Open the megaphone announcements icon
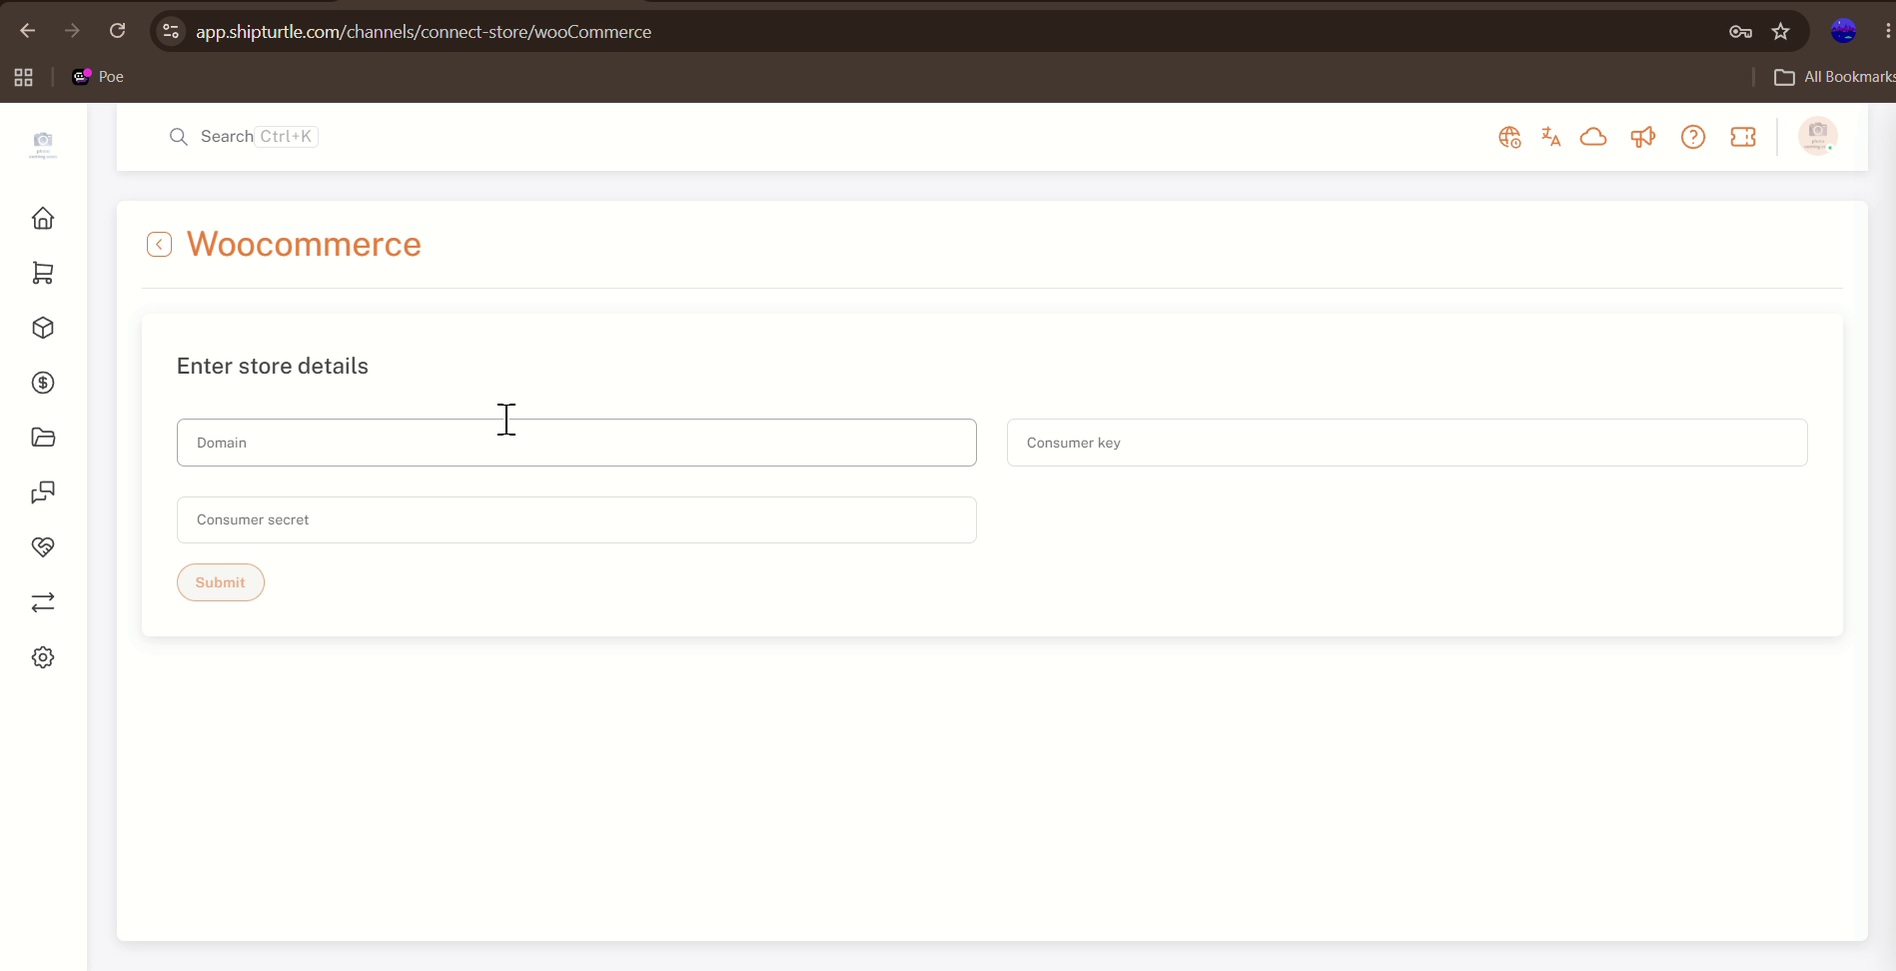 pyautogui.click(x=1643, y=137)
